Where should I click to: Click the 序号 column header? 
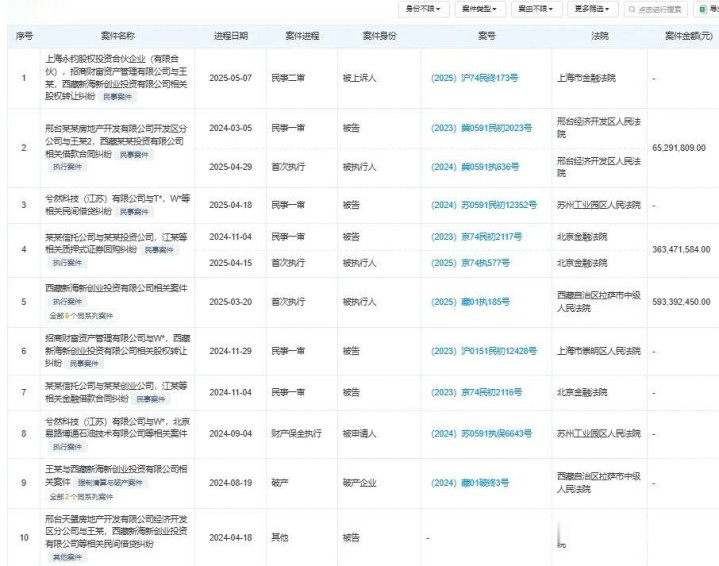coord(24,36)
